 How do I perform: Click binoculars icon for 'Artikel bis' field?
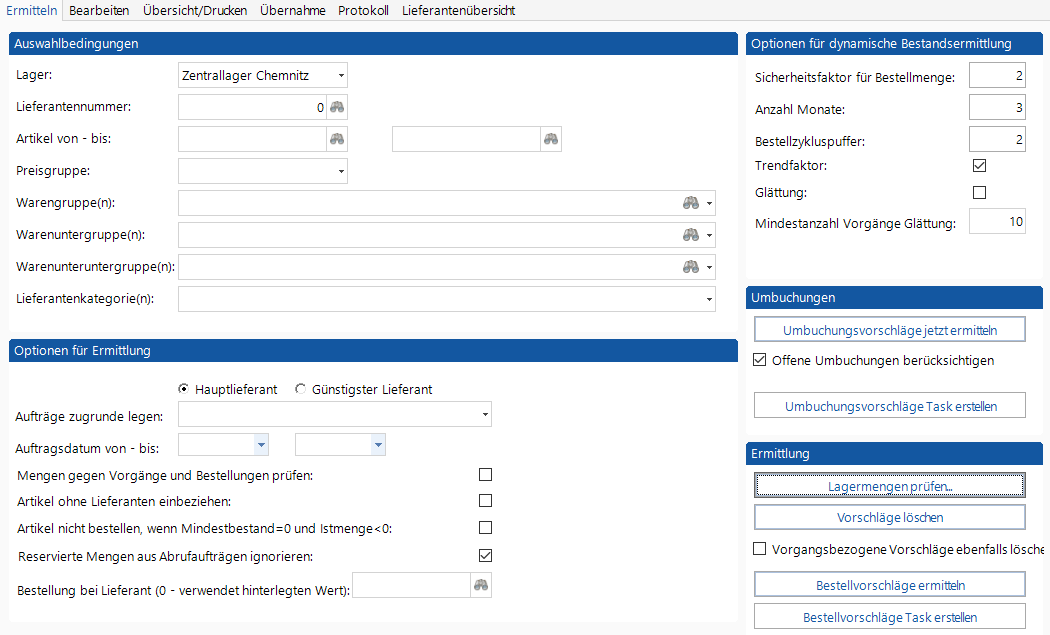(551, 139)
